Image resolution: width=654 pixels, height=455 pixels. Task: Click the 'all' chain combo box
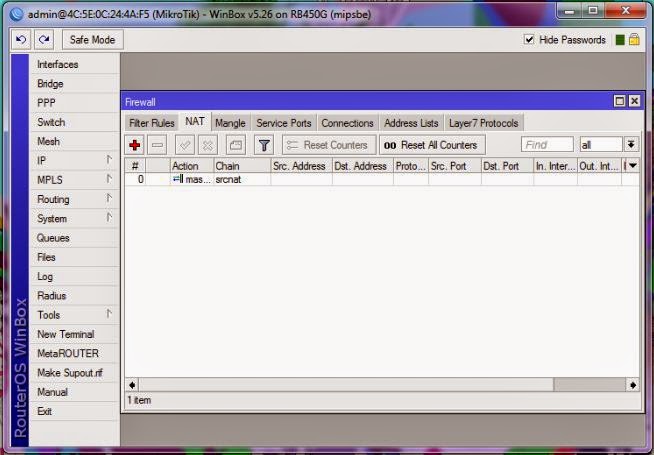click(601, 145)
